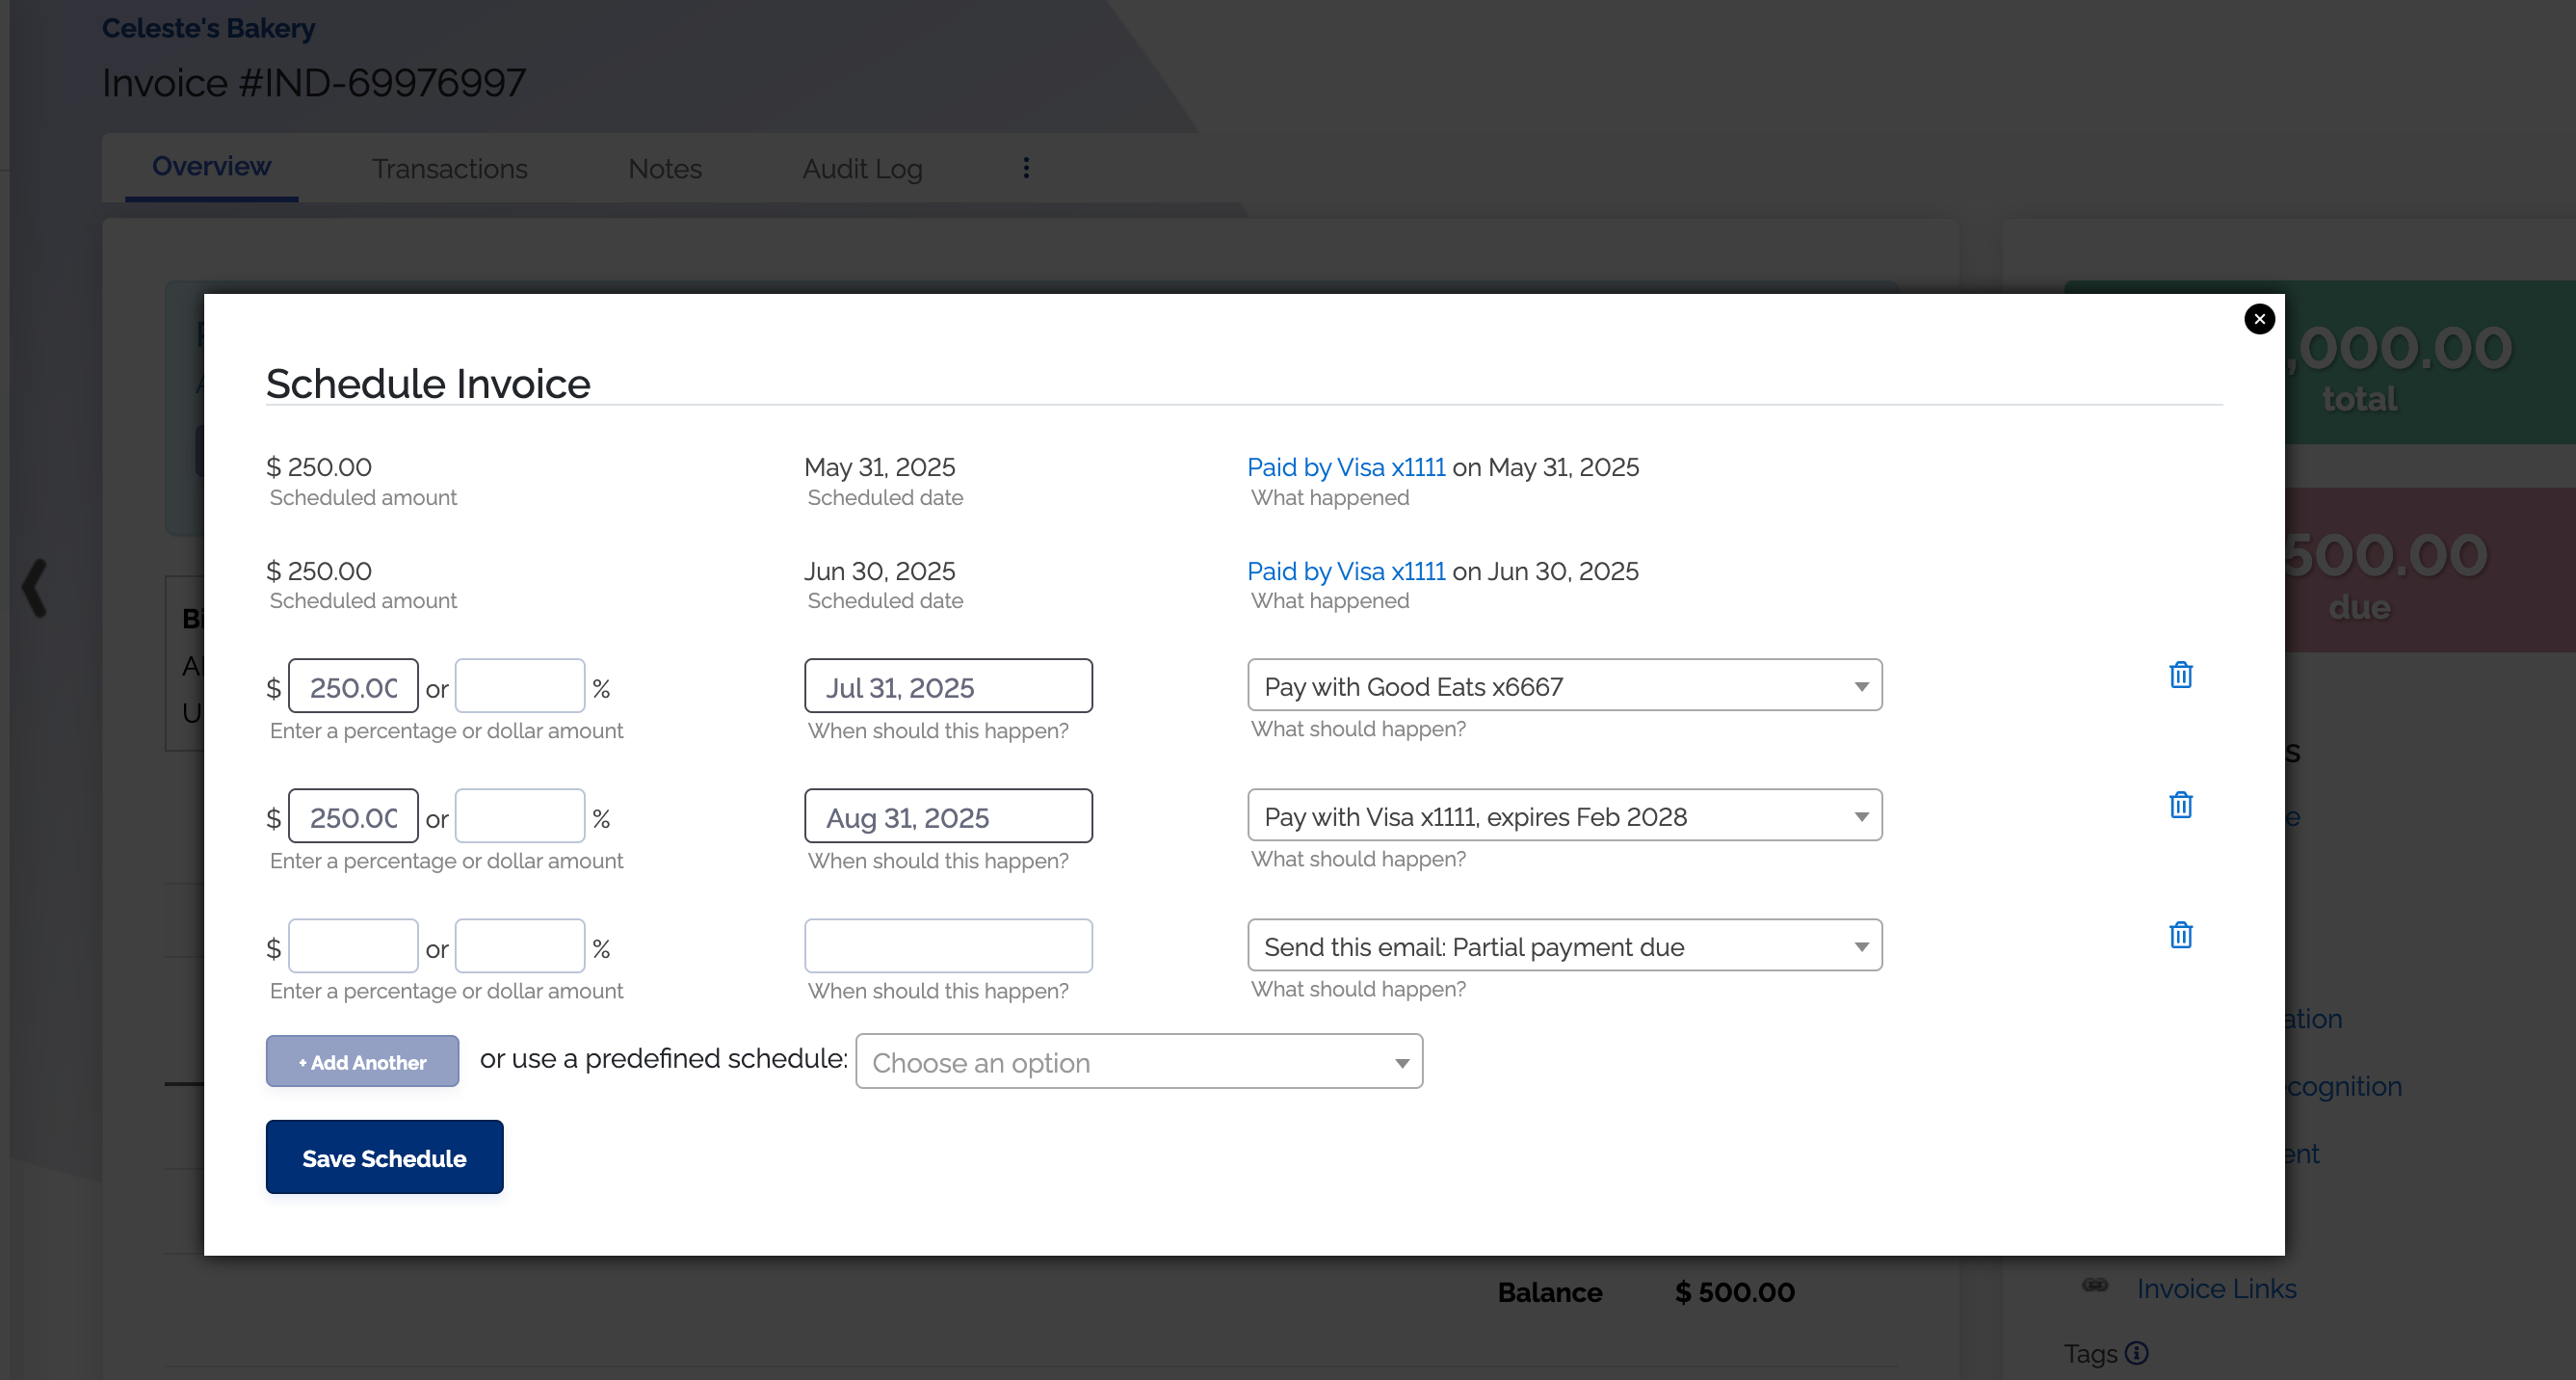Delete the Jul 31, 2025 schedule row
Image resolution: width=2576 pixels, height=1380 pixels.
(x=2180, y=675)
